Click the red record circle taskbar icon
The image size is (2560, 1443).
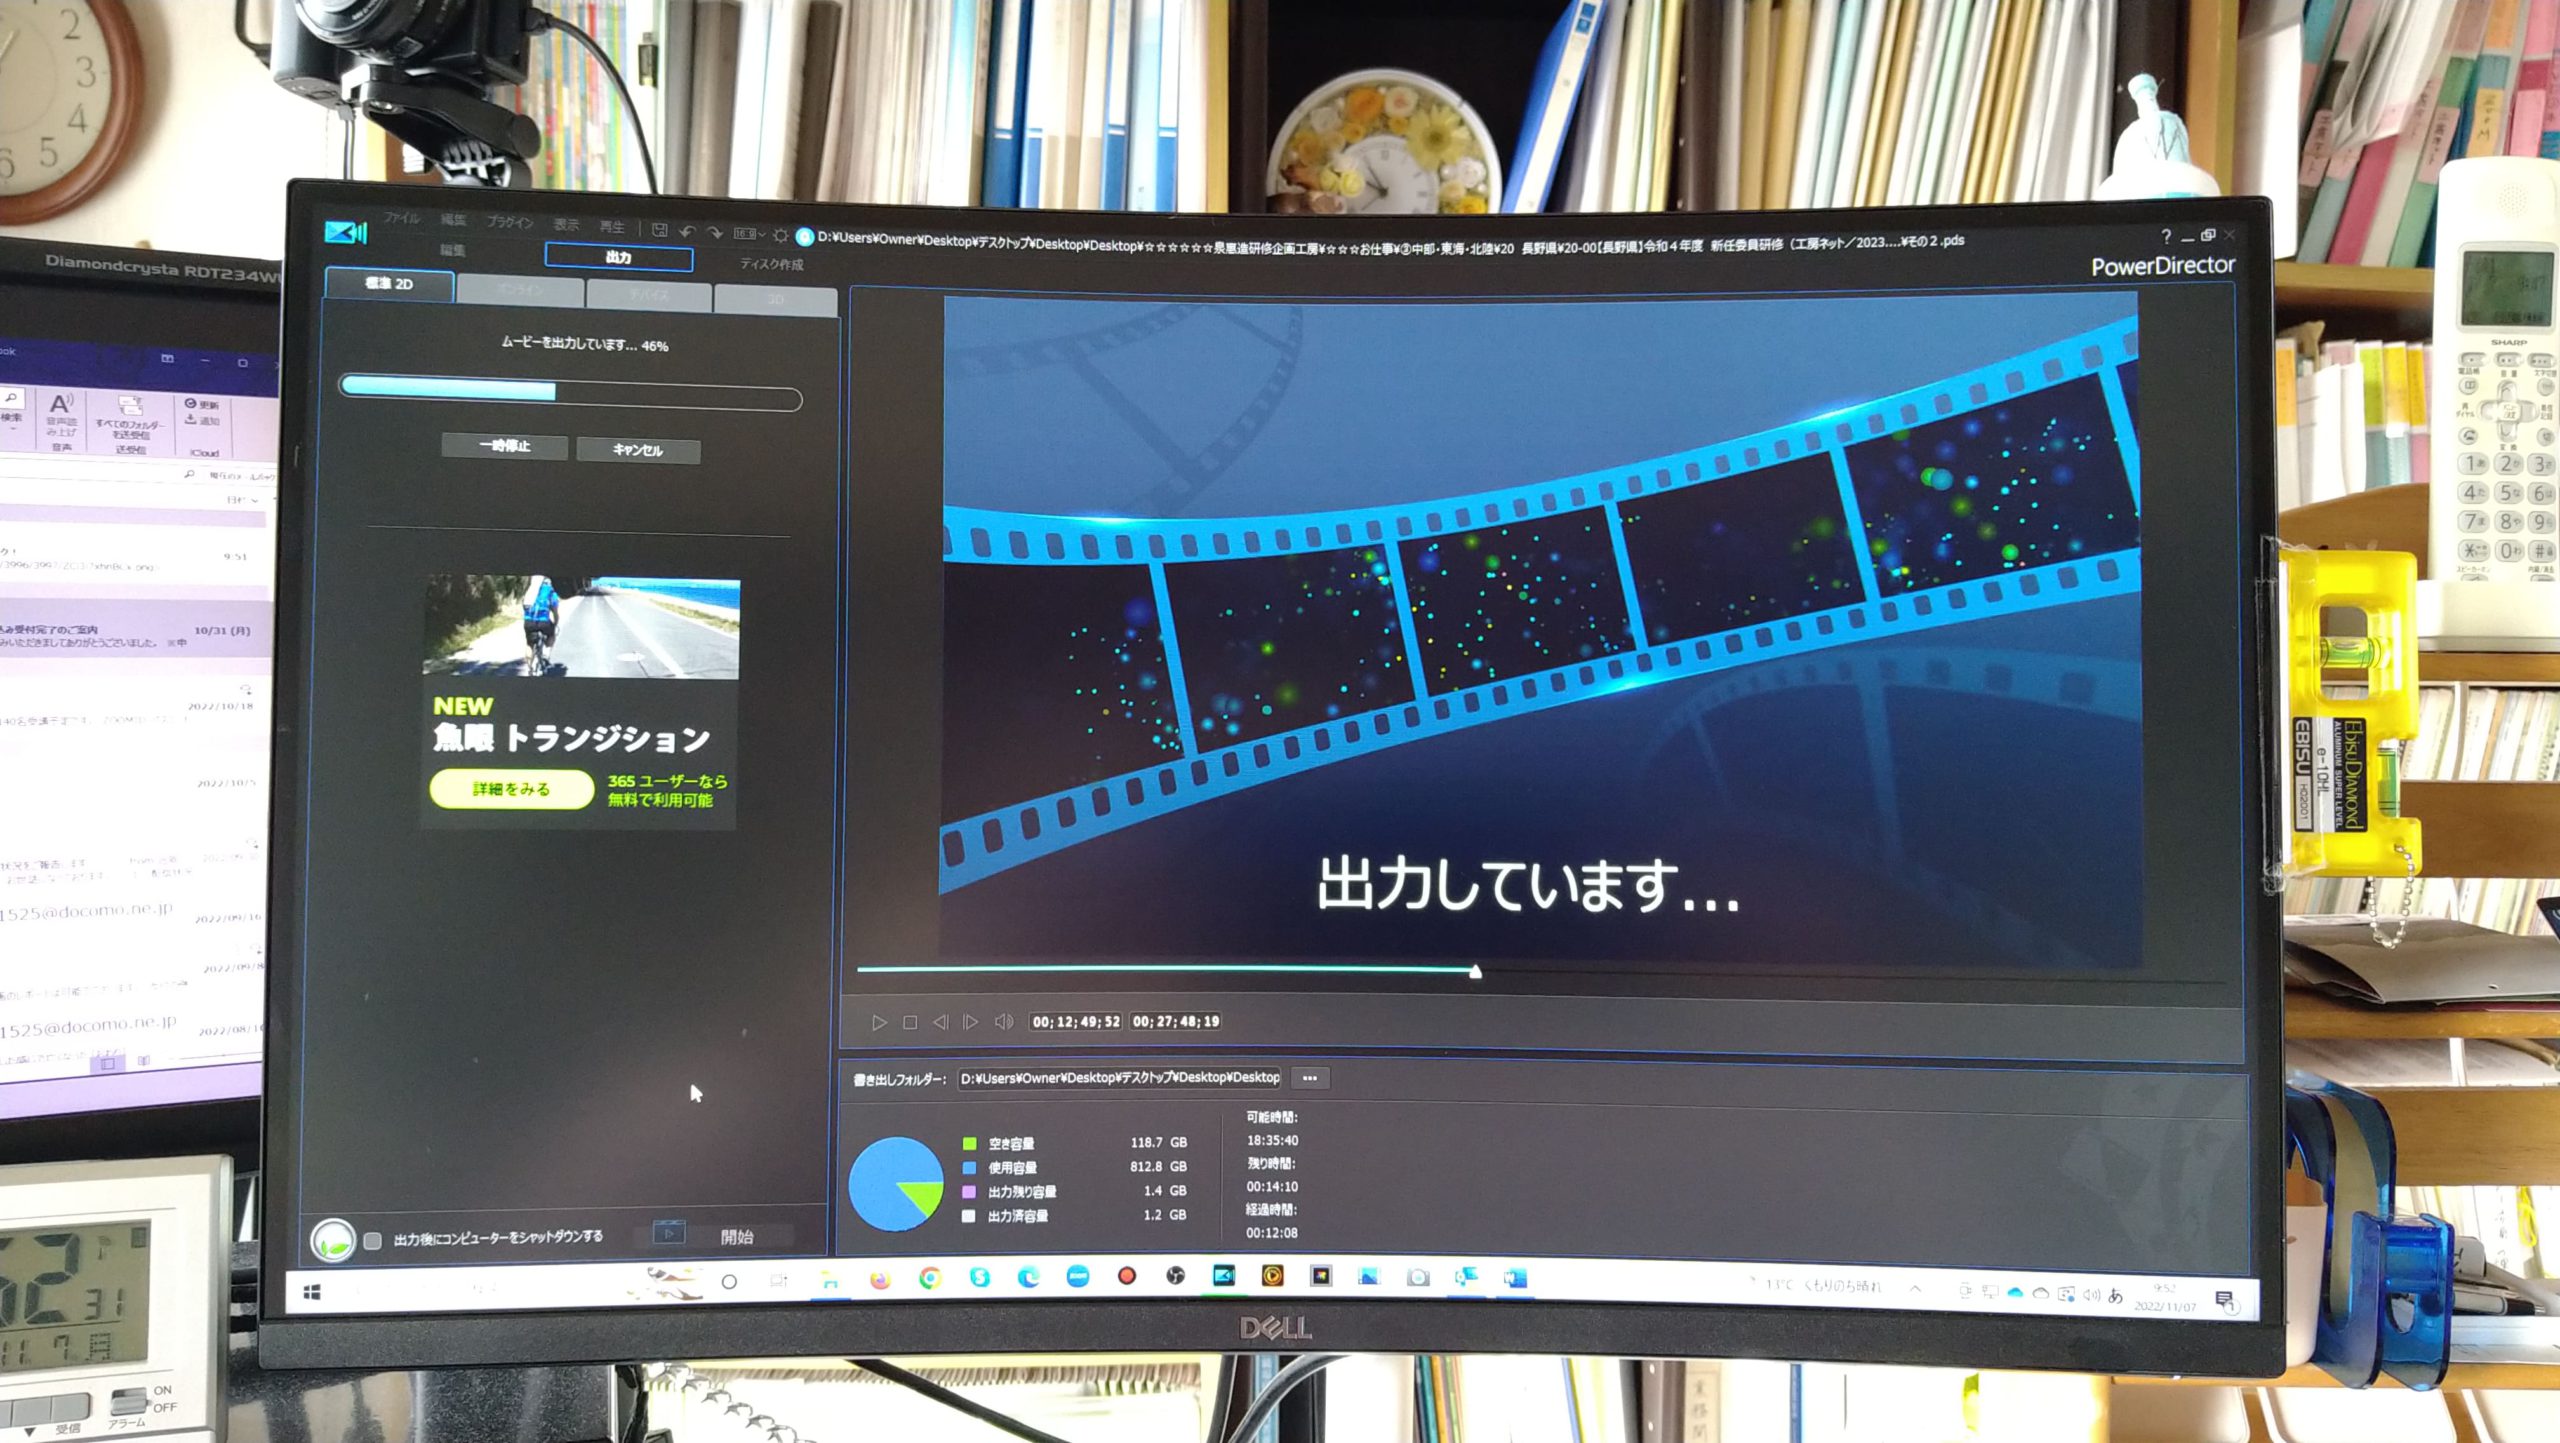point(1126,1276)
